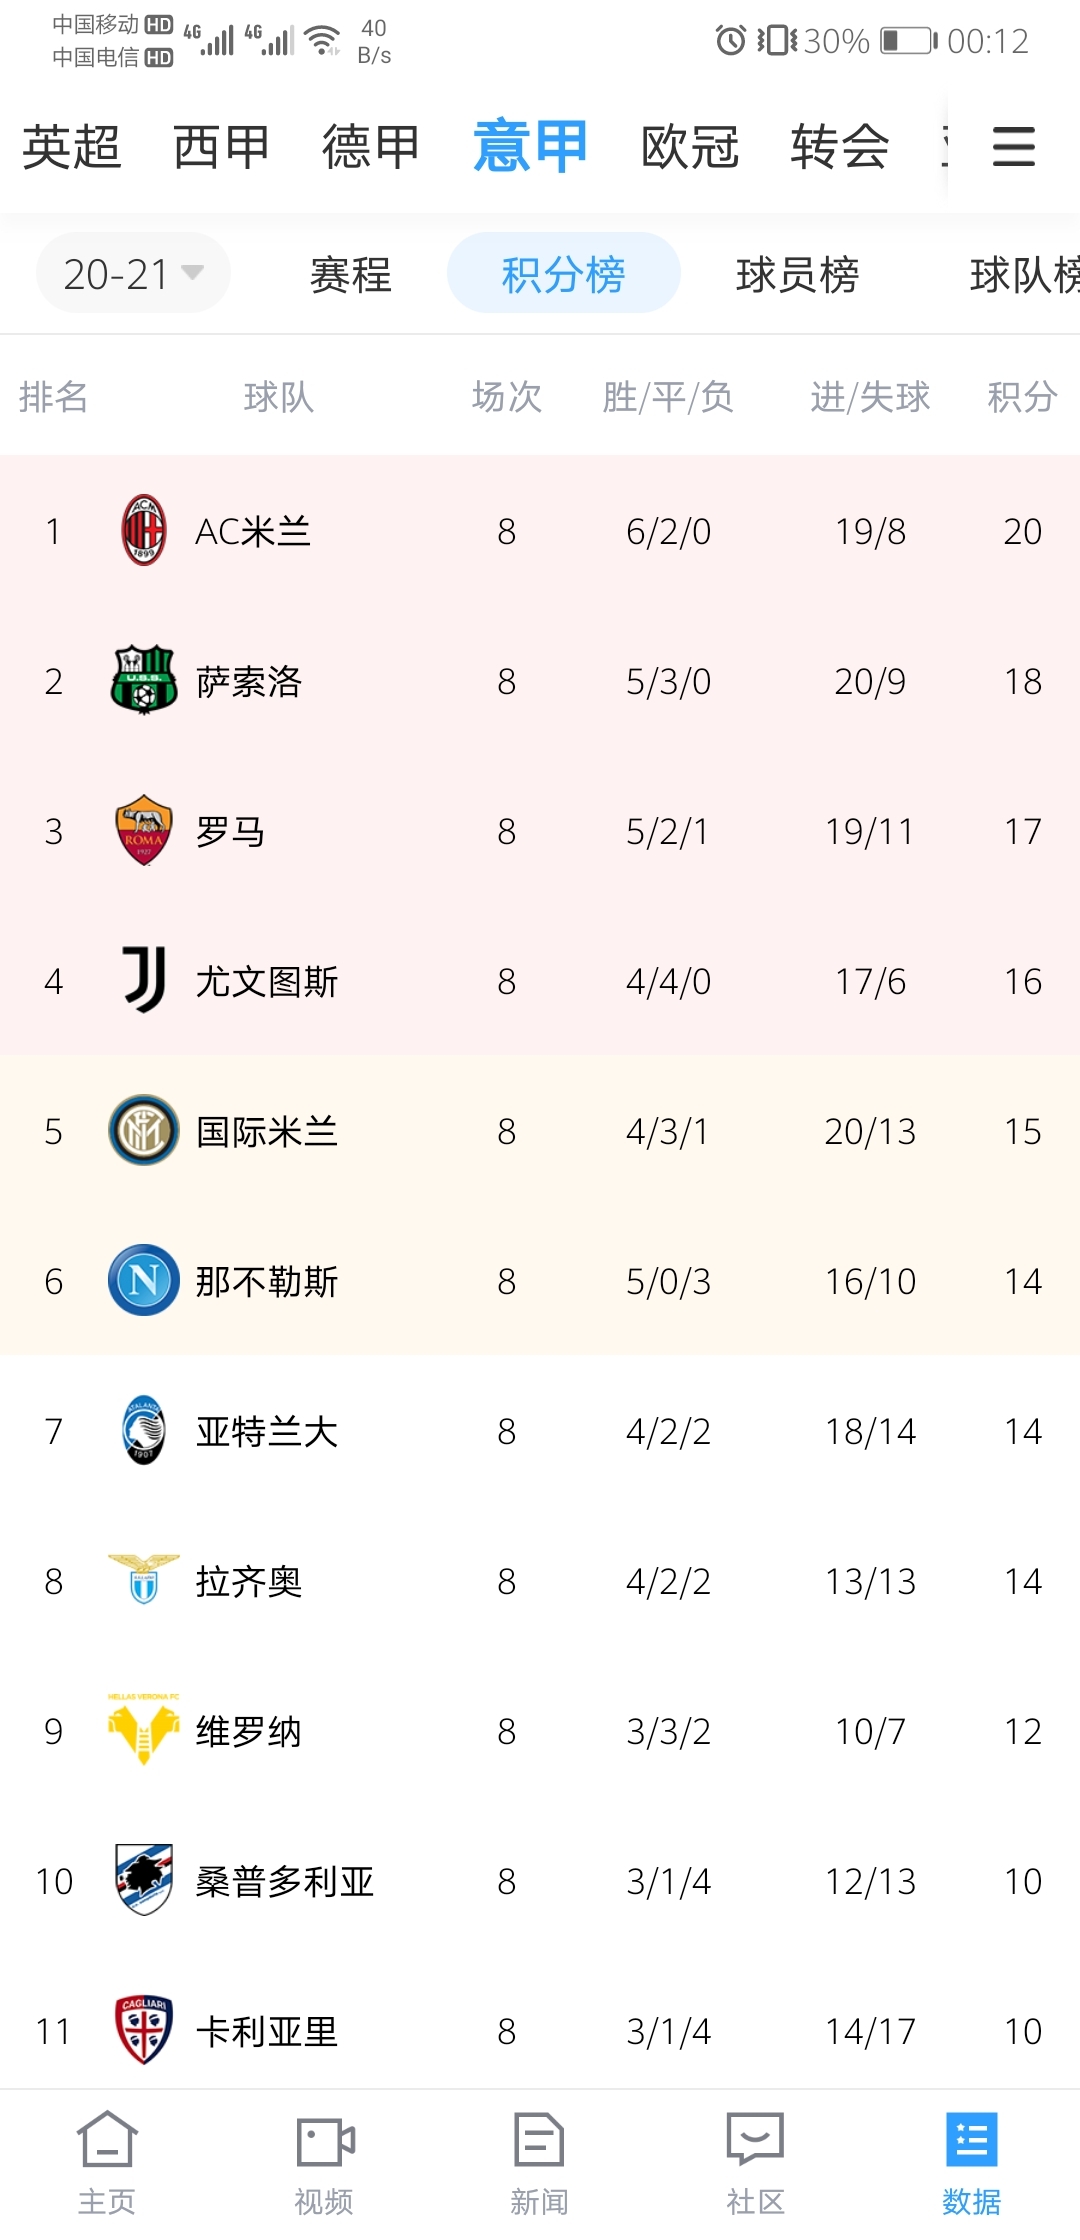Open the 萨索洛 team row
The width and height of the screenshot is (1080, 2240).
(x=540, y=680)
